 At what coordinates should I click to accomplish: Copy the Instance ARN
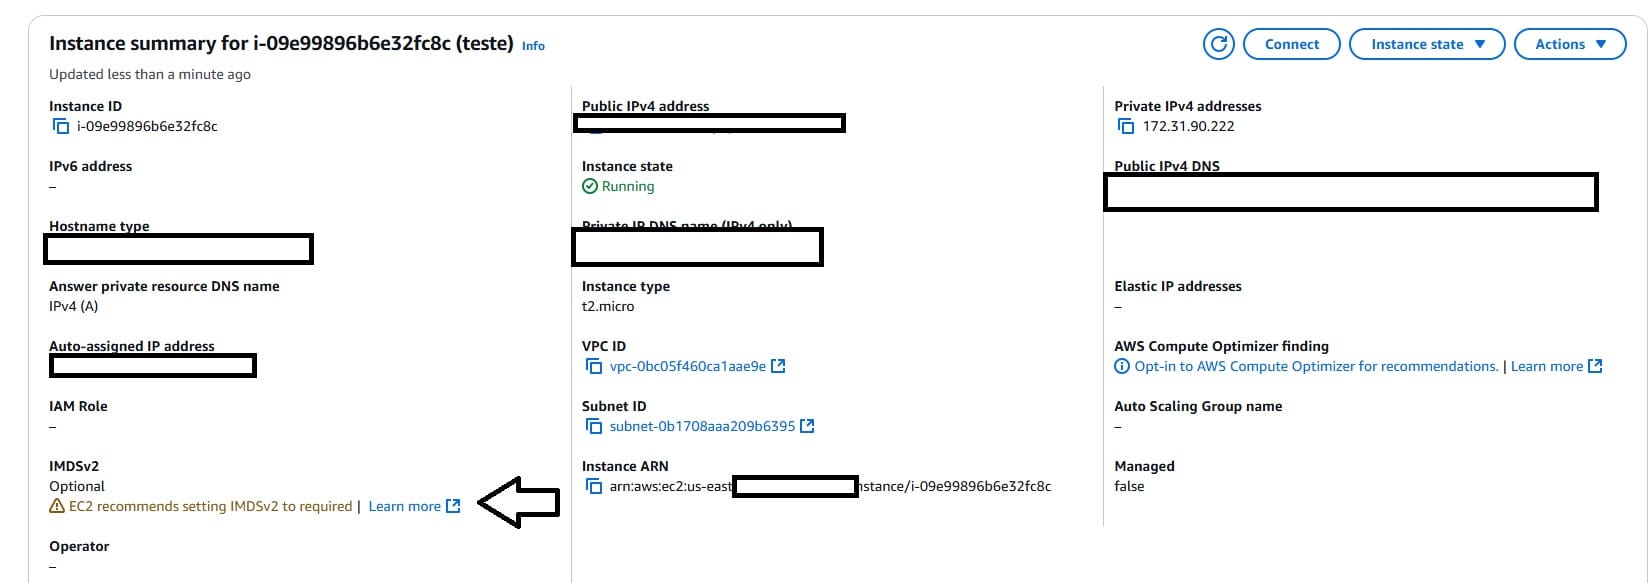click(x=594, y=486)
